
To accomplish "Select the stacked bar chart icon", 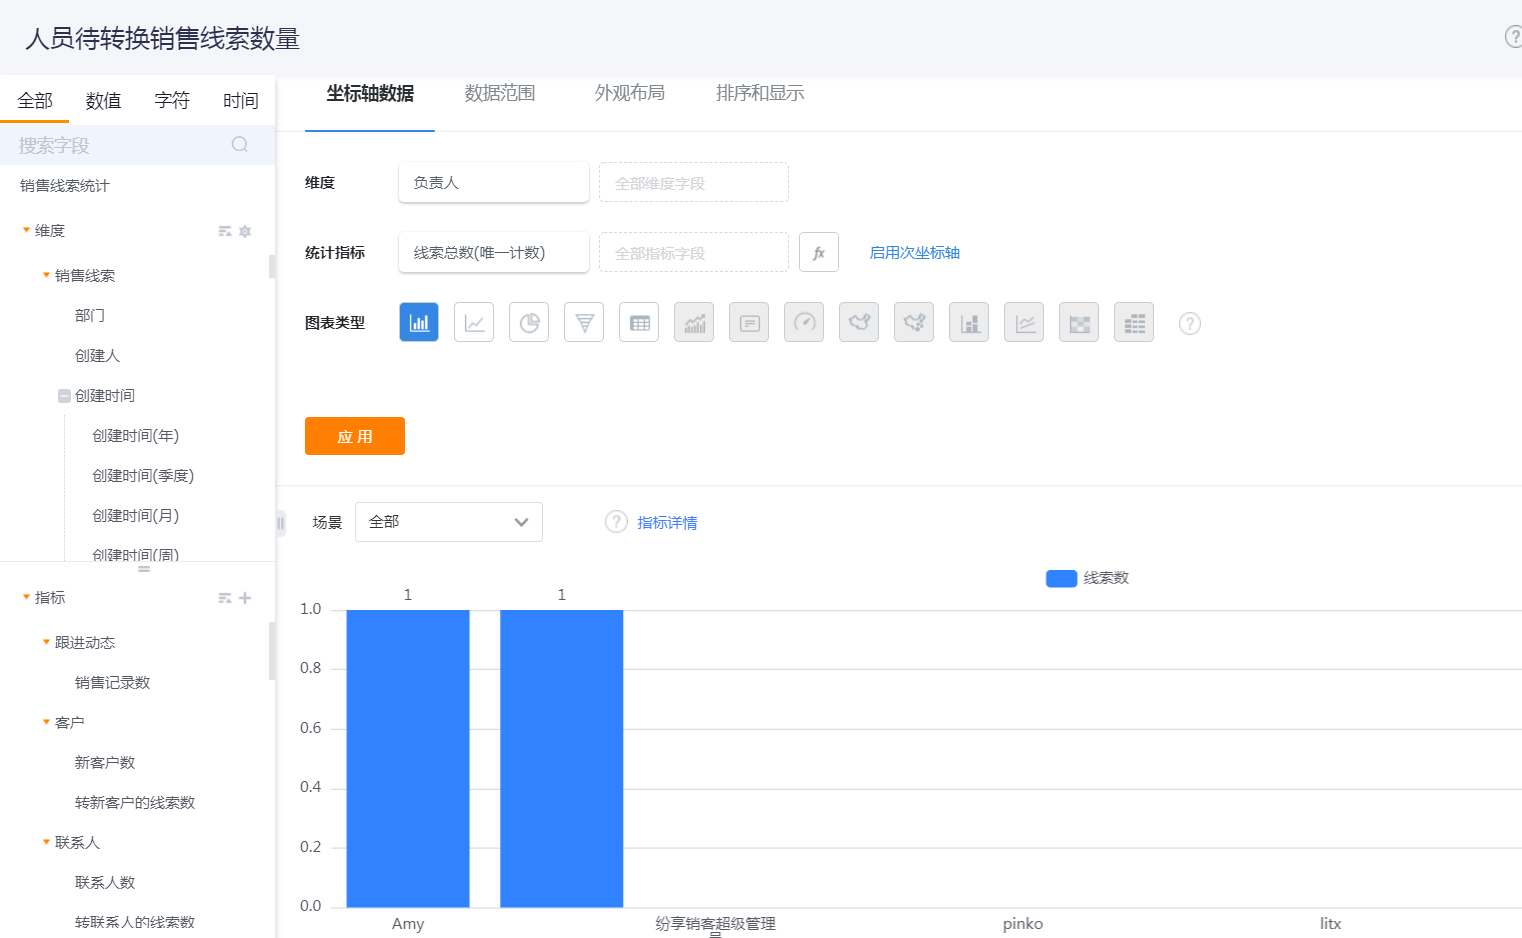I will click(x=969, y=322).
